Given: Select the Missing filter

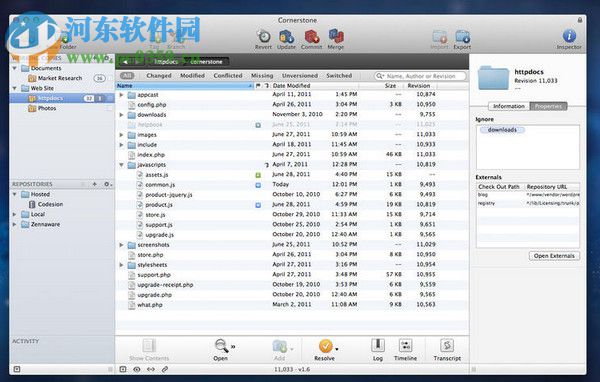Looking at the screenshot, I should 262,76.
